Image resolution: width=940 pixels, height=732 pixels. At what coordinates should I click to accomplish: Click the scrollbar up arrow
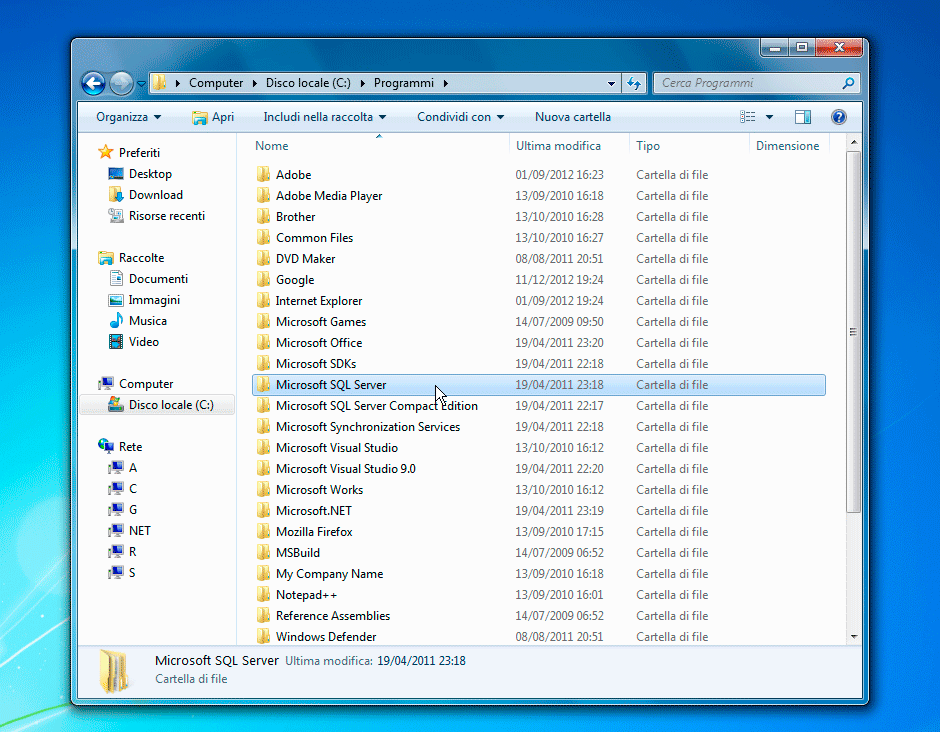coord(854,143)
